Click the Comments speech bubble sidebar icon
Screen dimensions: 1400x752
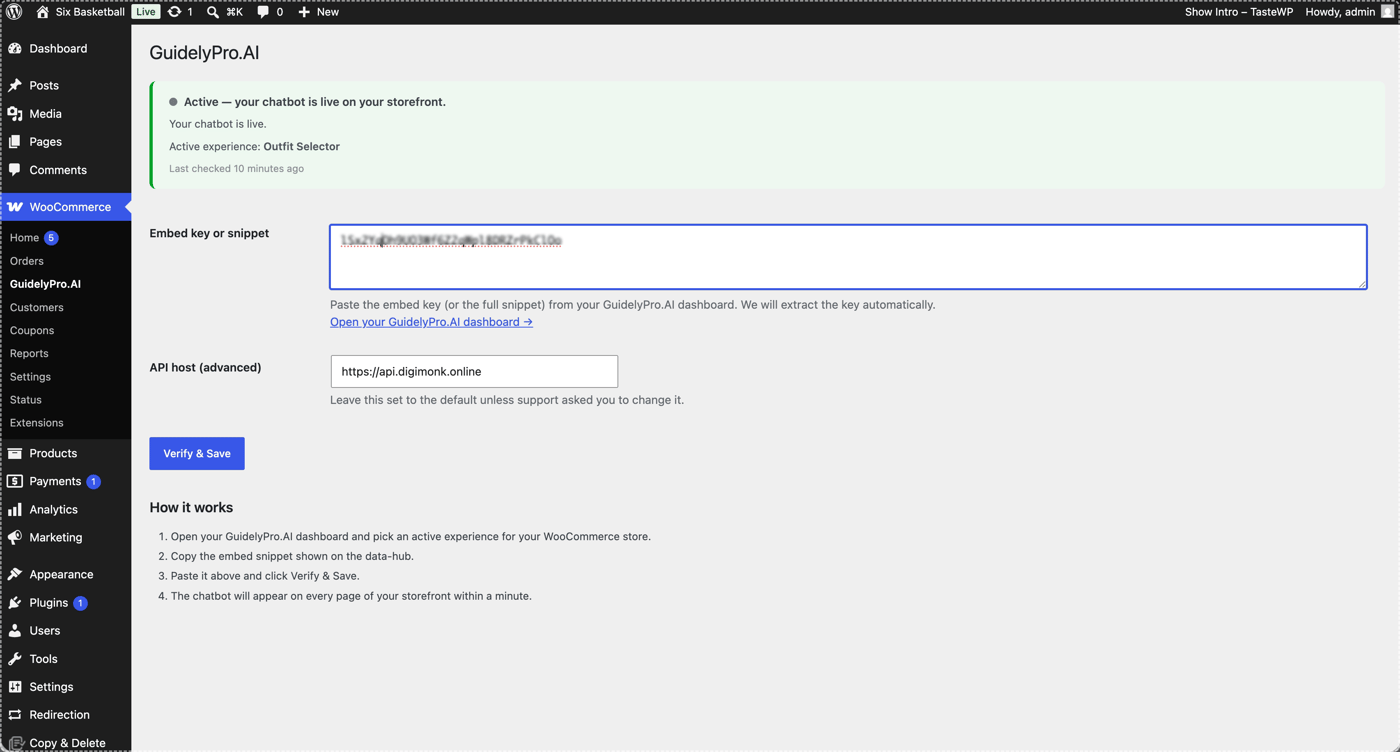click(15, 170)
